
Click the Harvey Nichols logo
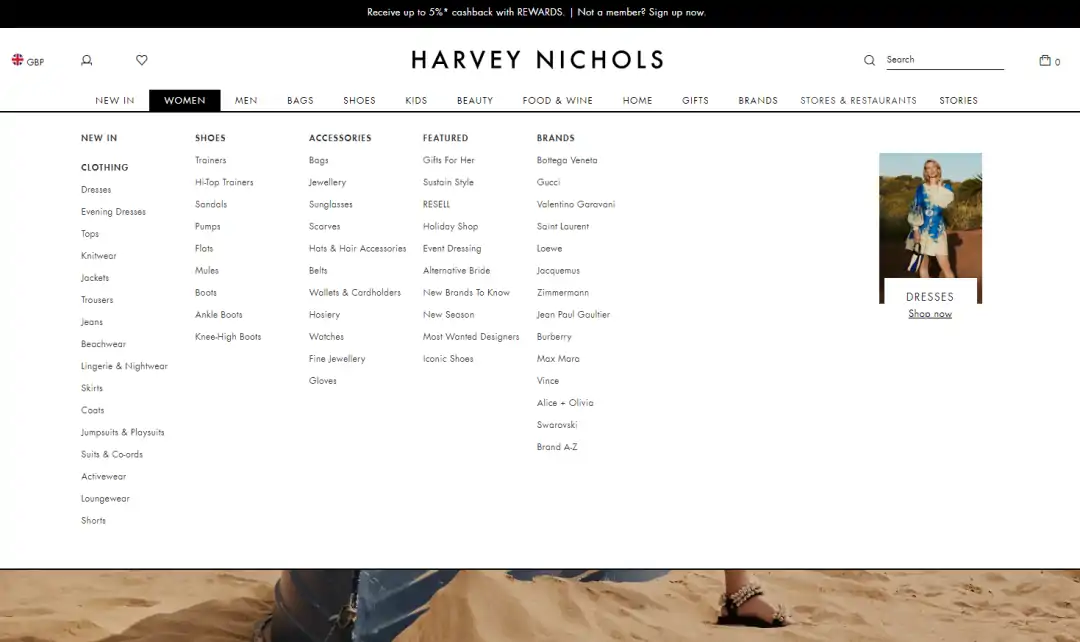click(538, 60)
